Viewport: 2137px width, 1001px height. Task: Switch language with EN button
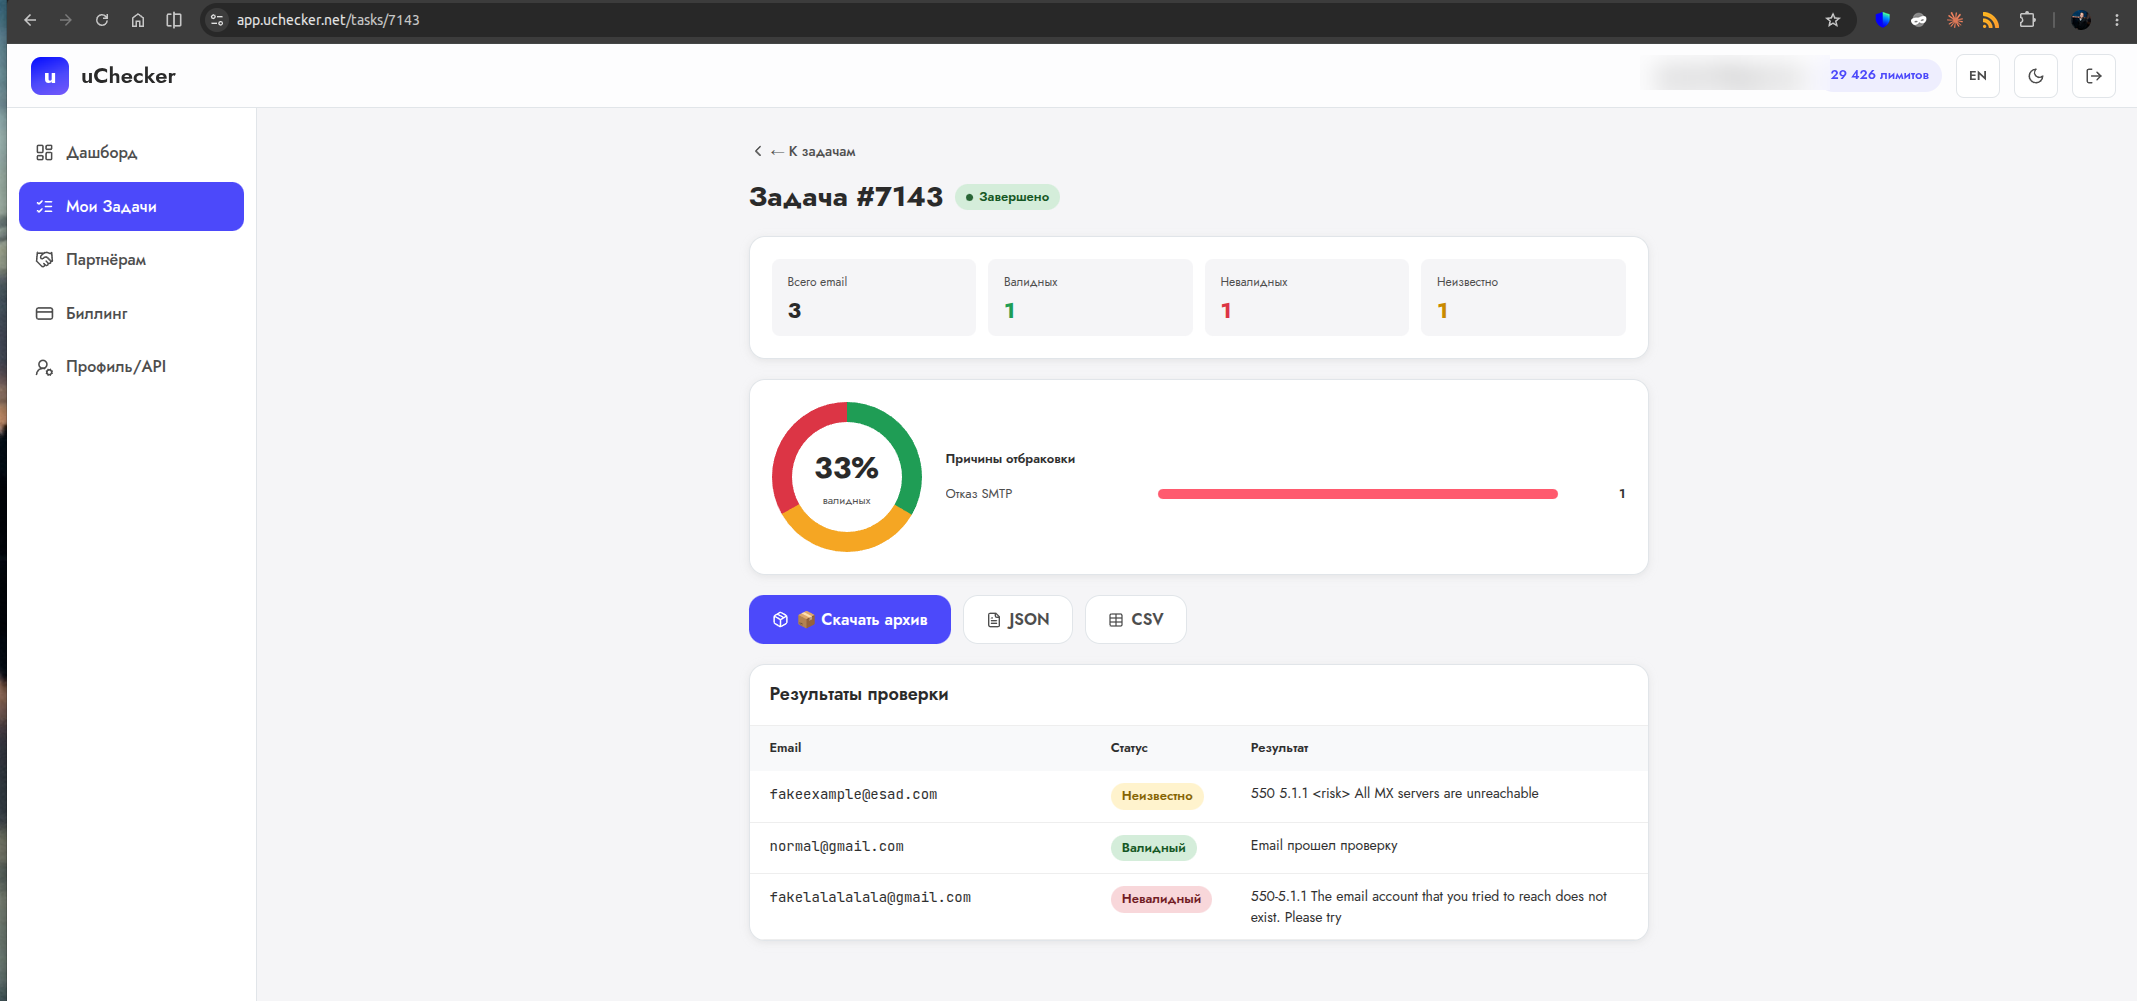[1978, 76]
